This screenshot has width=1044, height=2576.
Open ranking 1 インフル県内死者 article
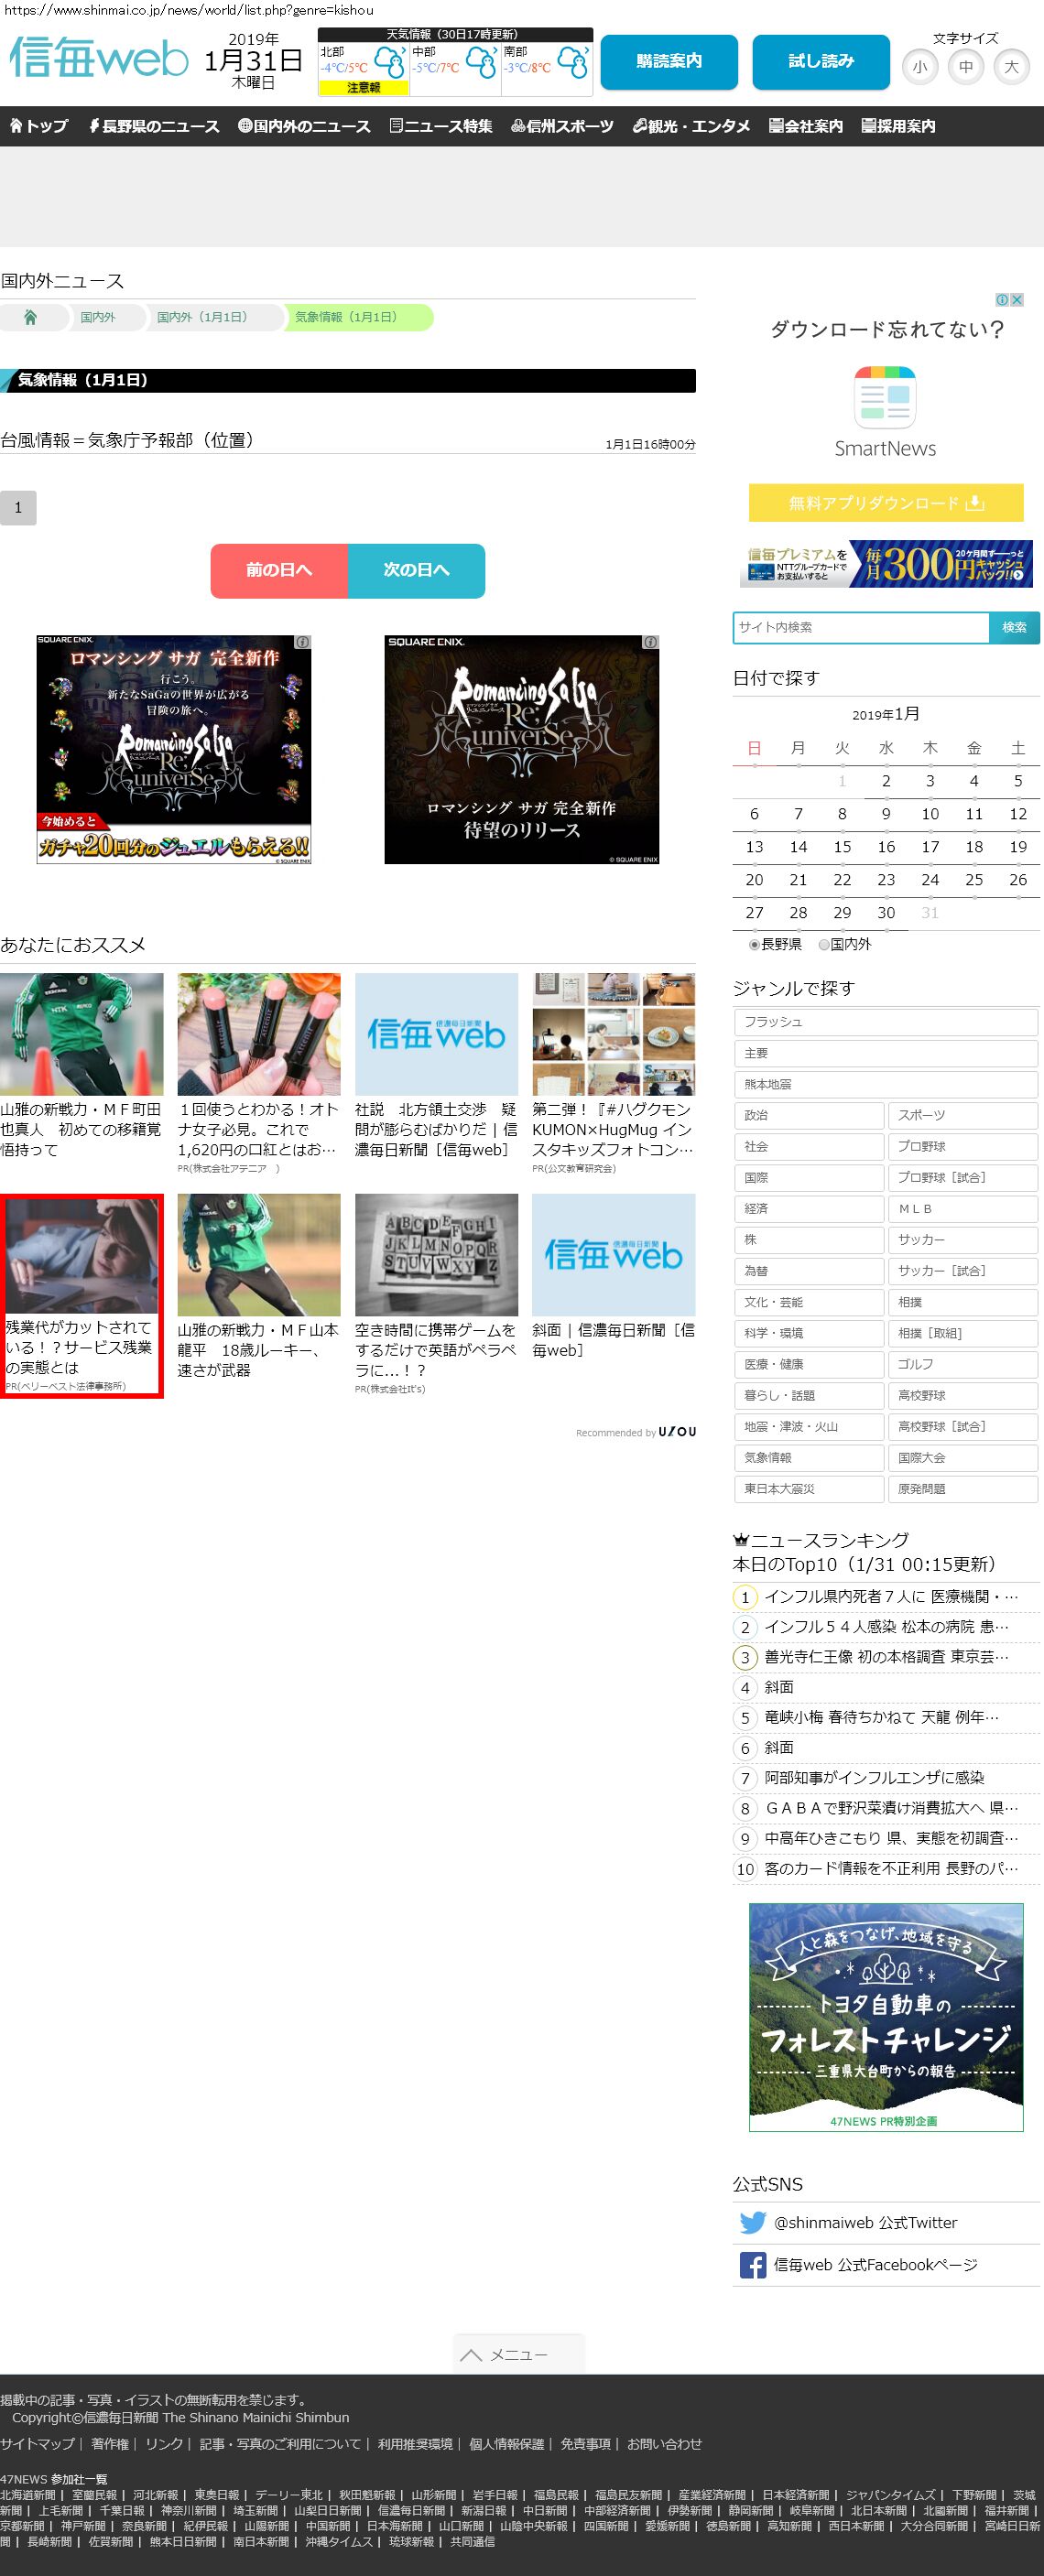(x=891, y=1597)
